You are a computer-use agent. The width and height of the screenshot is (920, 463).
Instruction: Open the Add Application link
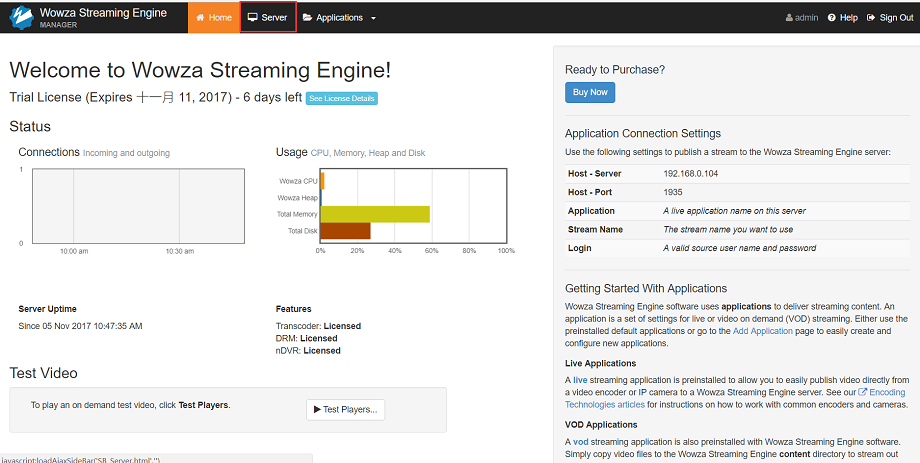point(763,331)
